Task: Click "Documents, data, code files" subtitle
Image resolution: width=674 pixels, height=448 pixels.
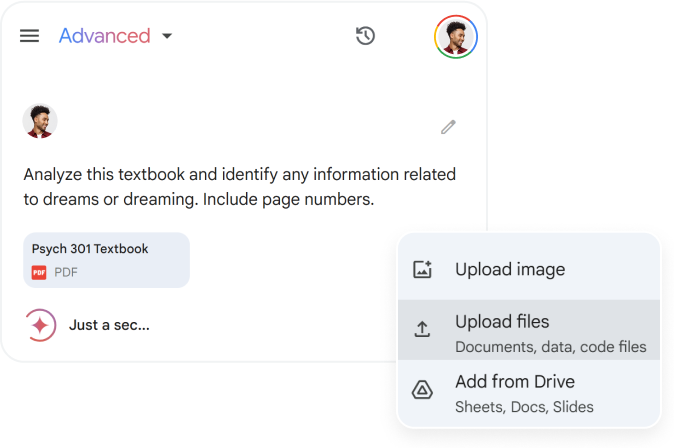Action: [551, 347]
